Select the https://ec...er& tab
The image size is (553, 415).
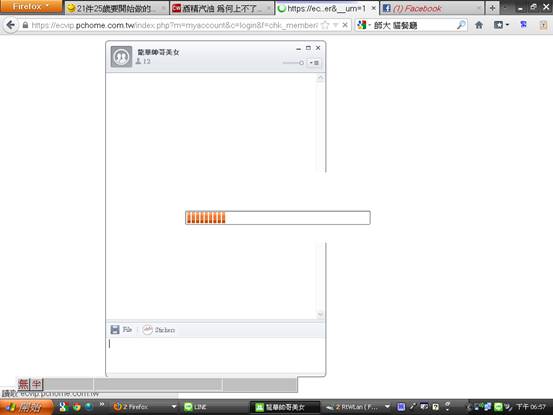[327, 8]
